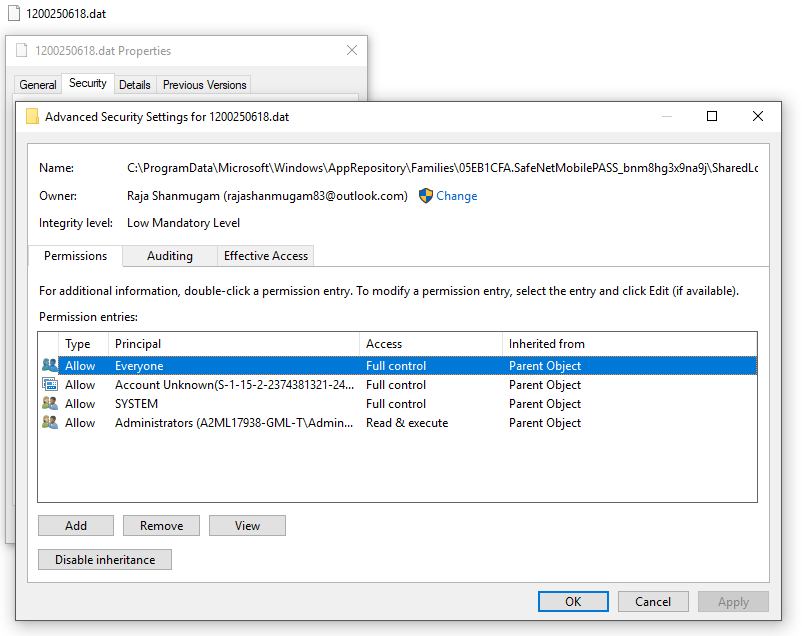Open the Details tab in Properties

coord(135,85)
